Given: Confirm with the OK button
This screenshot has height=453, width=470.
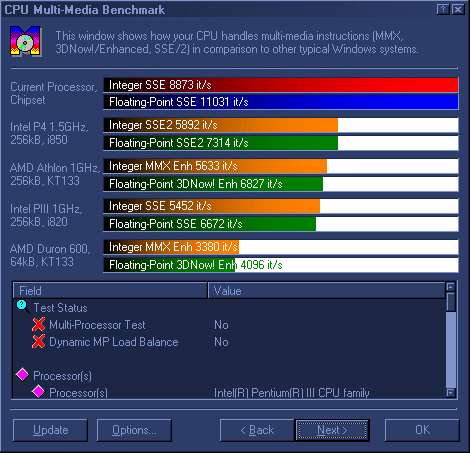Looking at the screenshot, I should pos(422,430).
